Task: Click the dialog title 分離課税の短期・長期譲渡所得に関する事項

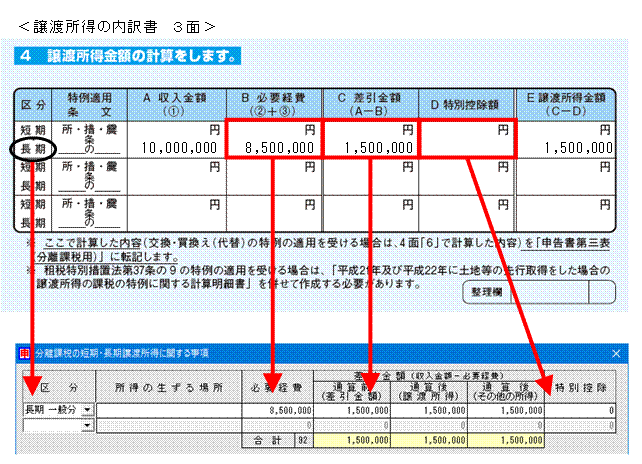Action: click(x=122, y=353)
